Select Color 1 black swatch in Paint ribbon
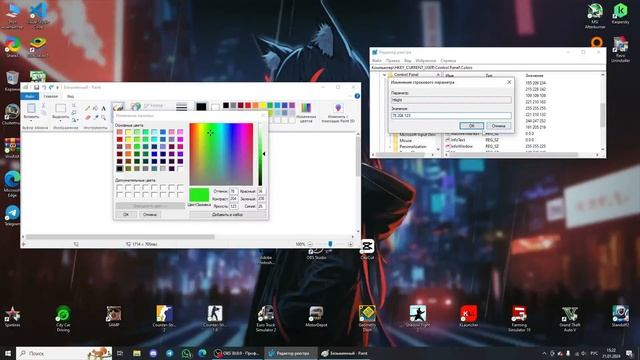The width and height of the screenshot is (640, 360). pyautogui.click(x=201, y=107)
